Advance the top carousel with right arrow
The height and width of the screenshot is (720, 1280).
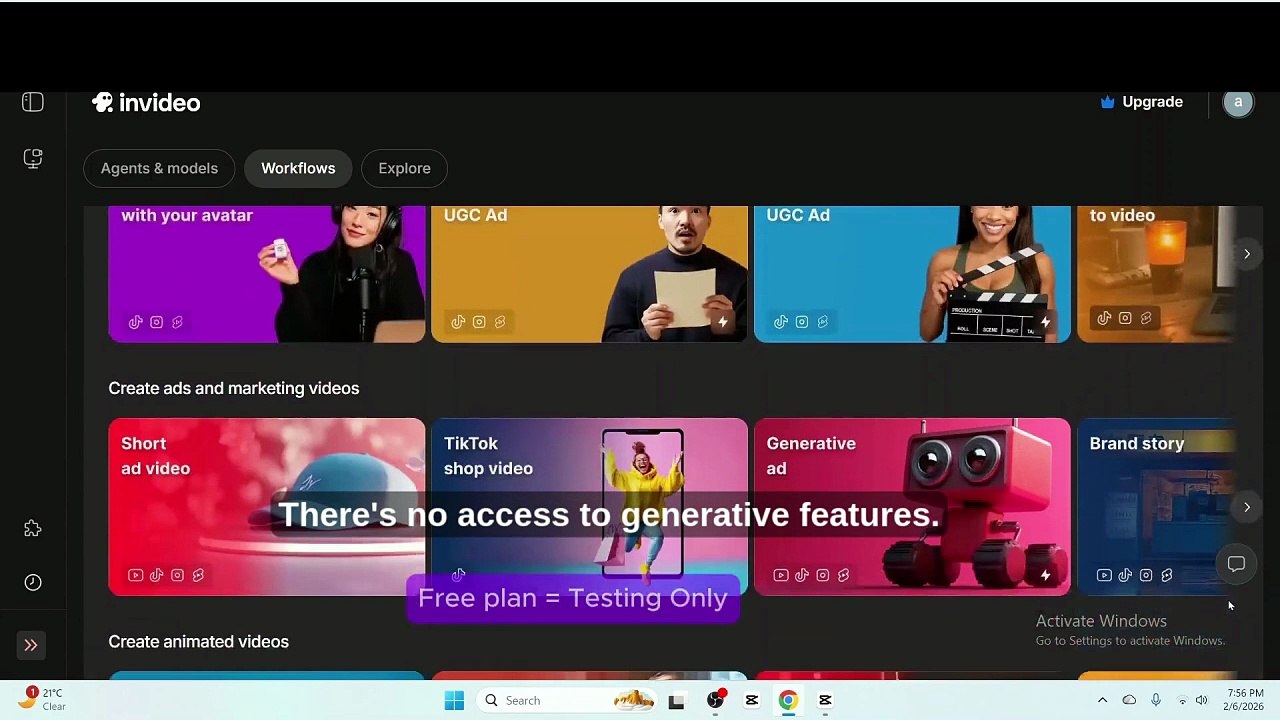point(1247,254)
